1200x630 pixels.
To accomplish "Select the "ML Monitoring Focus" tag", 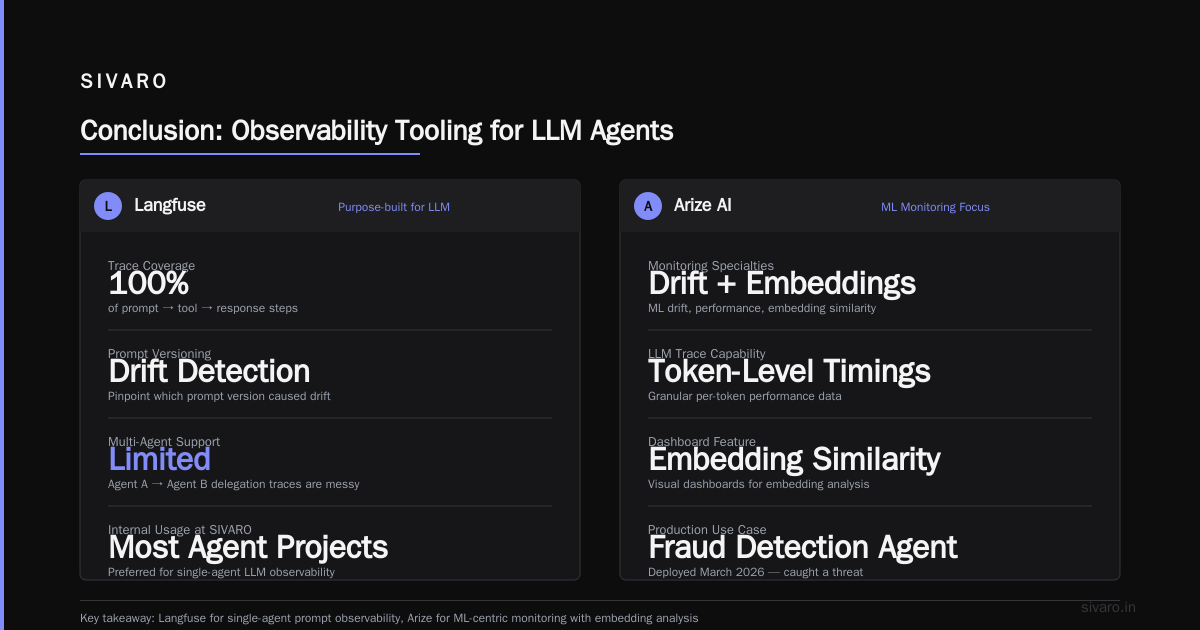I will 935,207.
